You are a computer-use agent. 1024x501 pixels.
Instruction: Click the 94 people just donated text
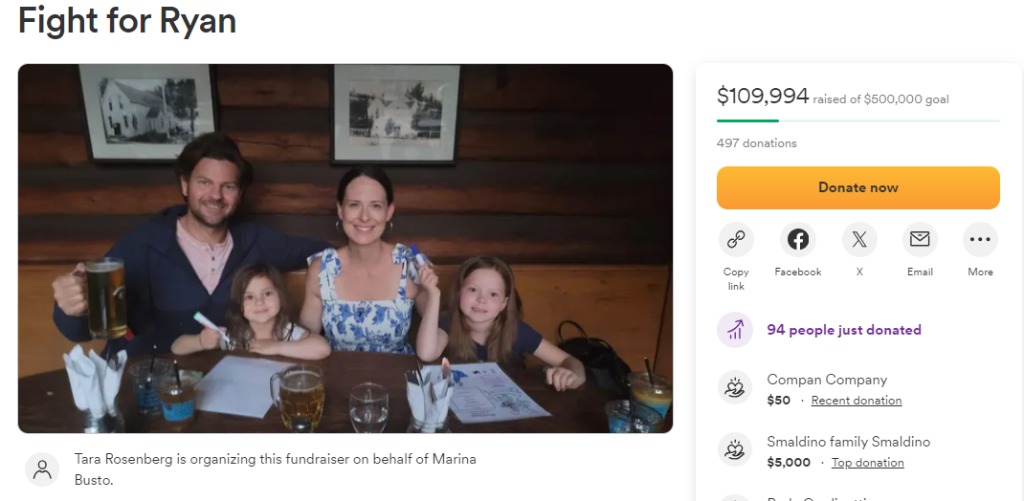[x=843, y=330]
